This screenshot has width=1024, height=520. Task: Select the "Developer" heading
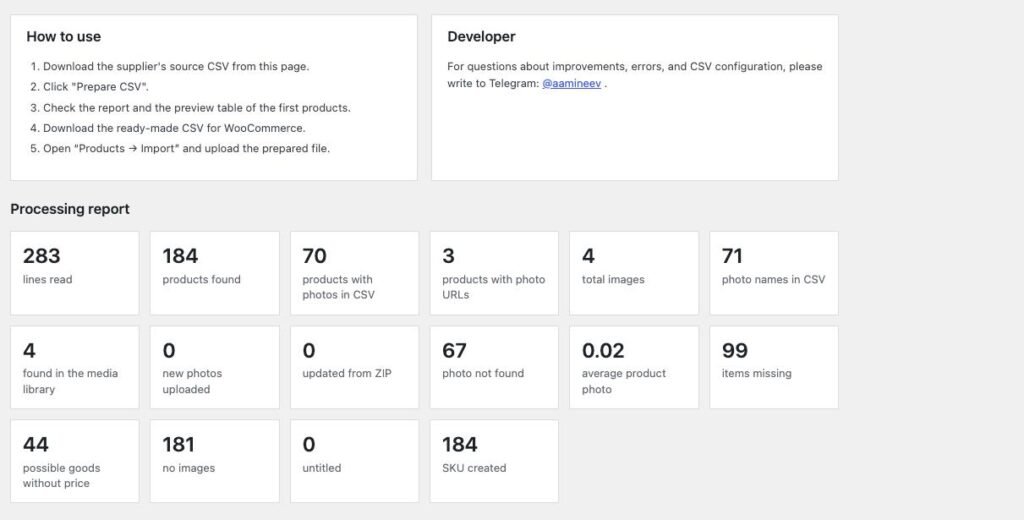[x=481, y=37]
